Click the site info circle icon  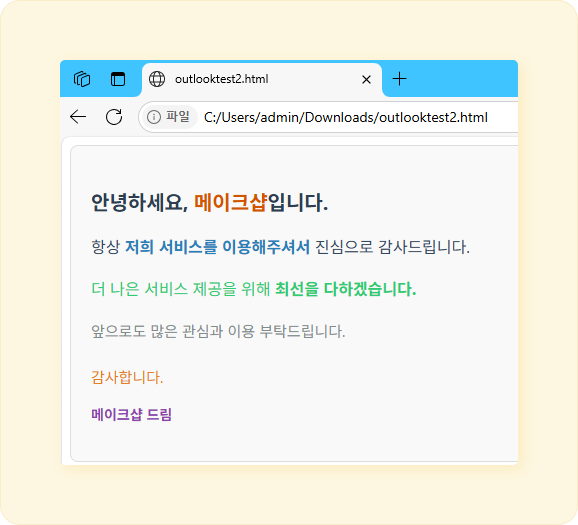tap(154, 117)
